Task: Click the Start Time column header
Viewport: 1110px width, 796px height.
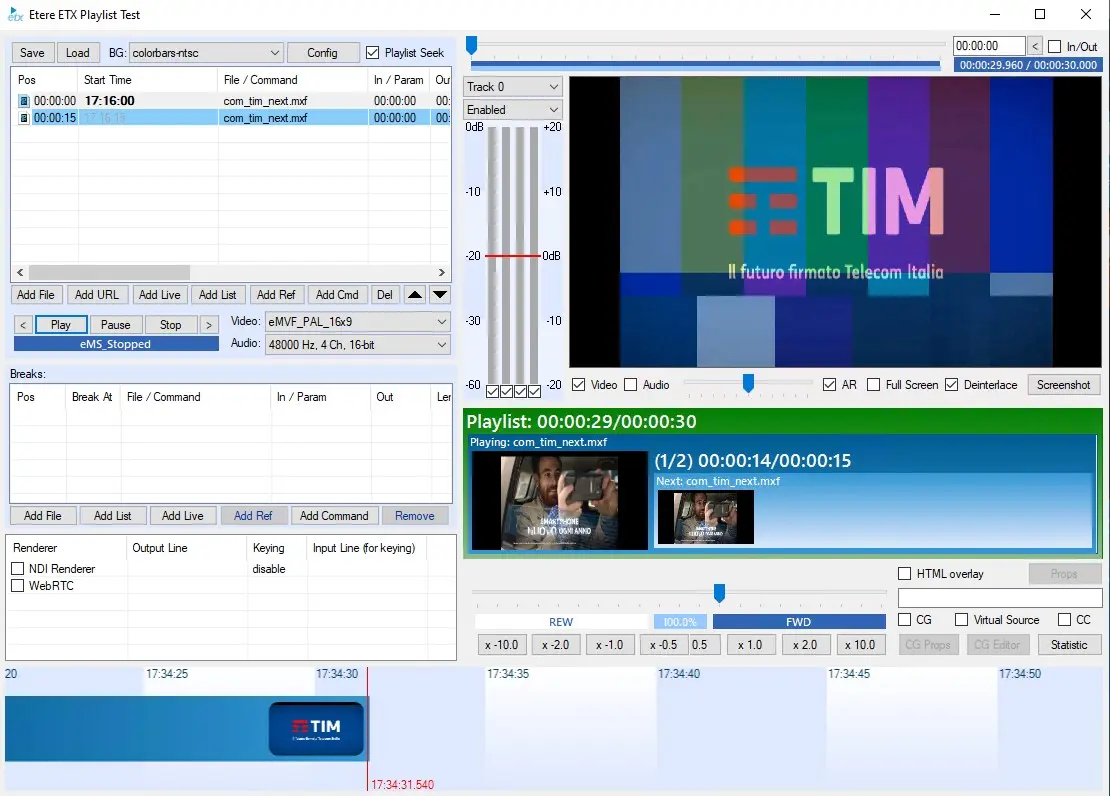Action: pos(147,80)
